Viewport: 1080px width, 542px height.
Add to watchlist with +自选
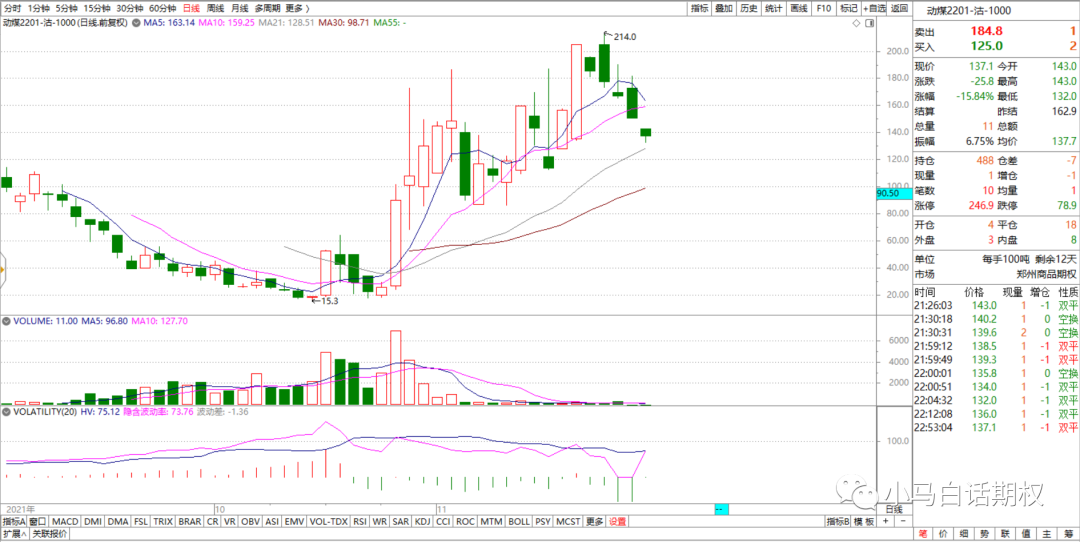(x=874, y=8)
